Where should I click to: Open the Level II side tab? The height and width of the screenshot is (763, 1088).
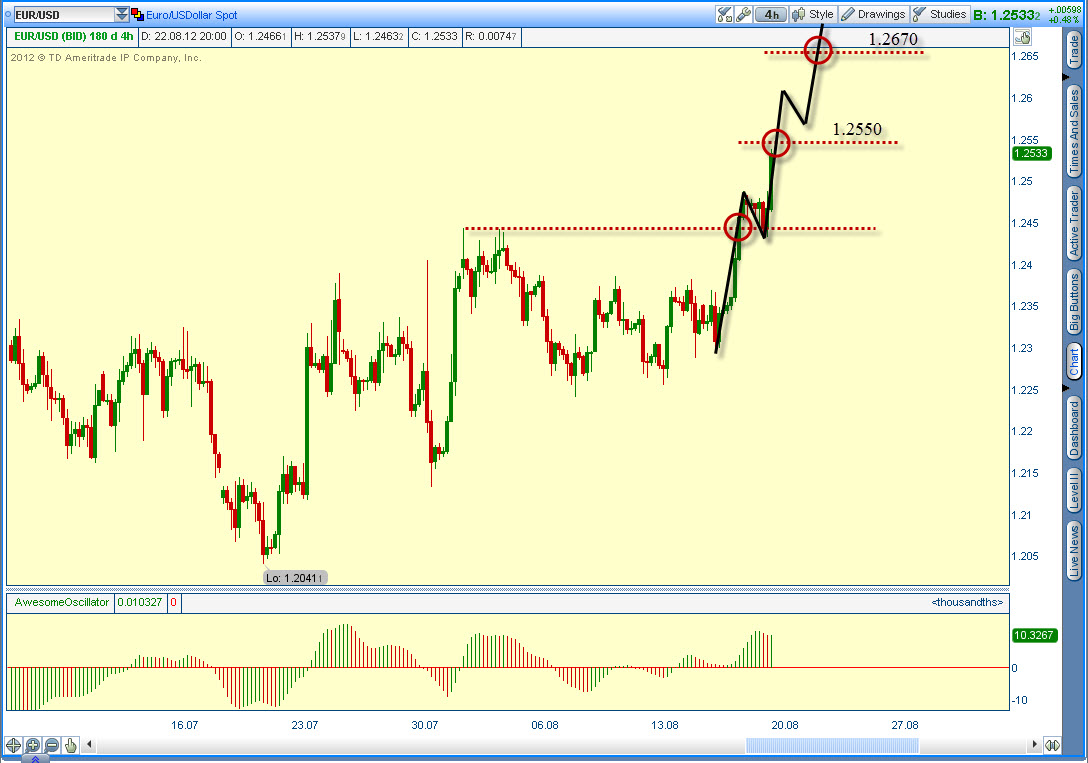(x=1074, y=490)
